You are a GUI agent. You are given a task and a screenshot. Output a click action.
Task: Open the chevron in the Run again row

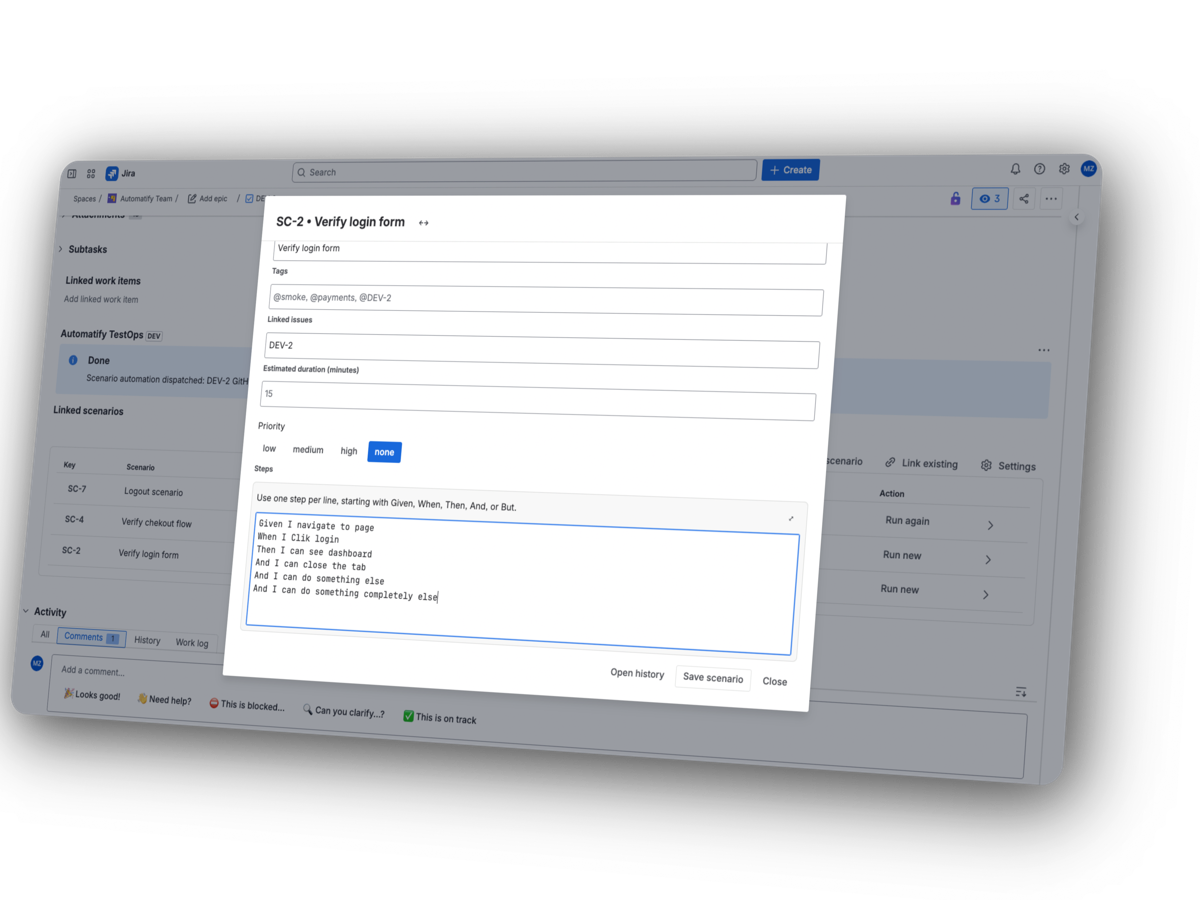[991, 525]
